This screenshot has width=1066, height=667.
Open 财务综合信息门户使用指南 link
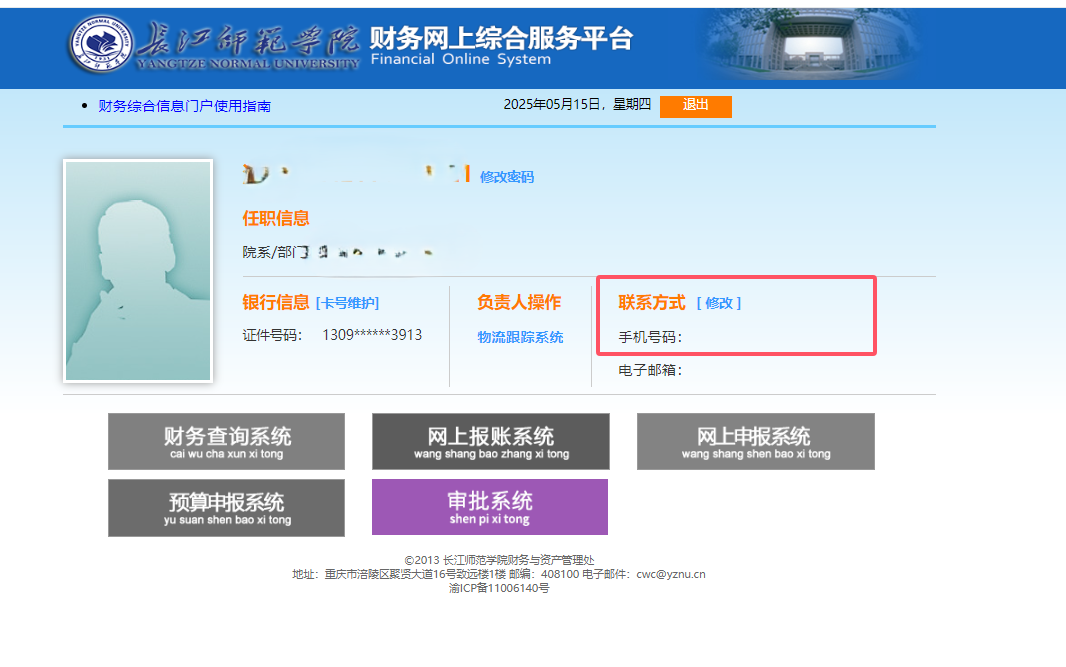184,106
